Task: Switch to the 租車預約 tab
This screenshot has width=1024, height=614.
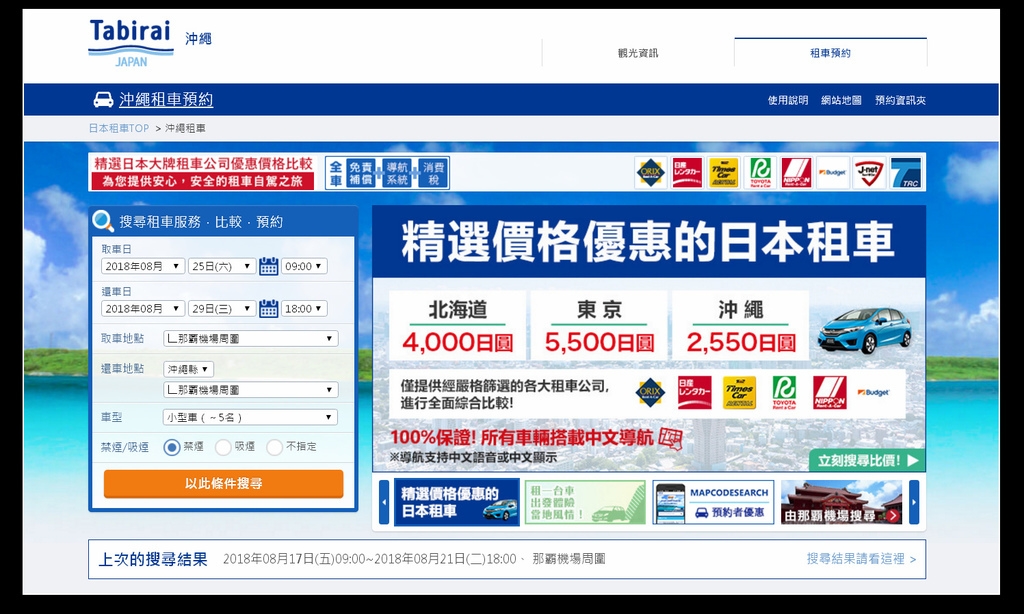Action: (830, 53)
